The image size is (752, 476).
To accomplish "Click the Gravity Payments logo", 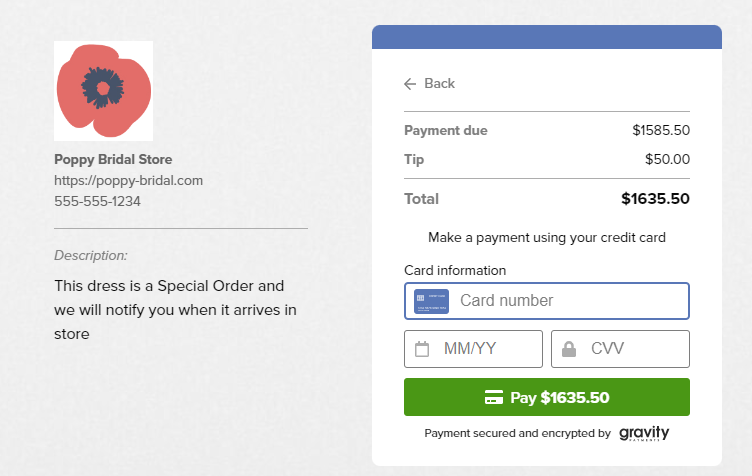I will (644, 433).
